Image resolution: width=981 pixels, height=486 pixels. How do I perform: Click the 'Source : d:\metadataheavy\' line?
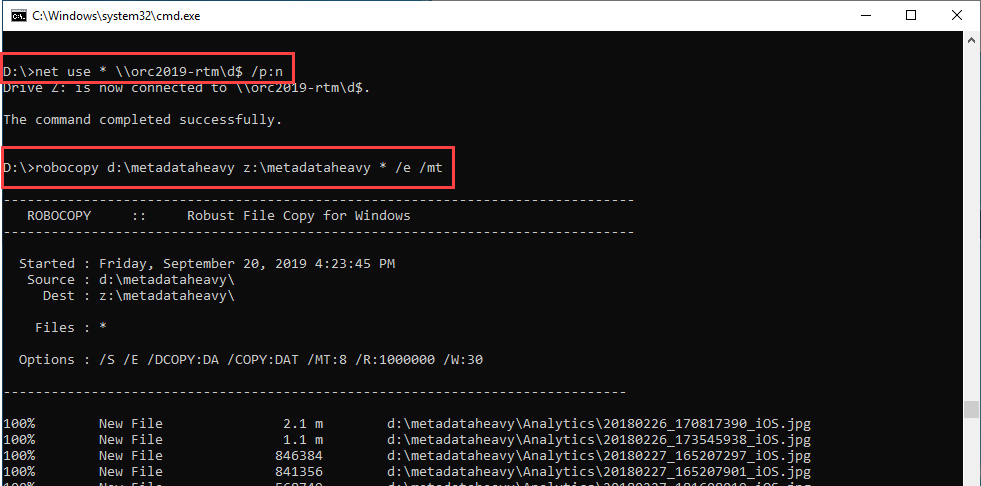(x=131, y=280)
